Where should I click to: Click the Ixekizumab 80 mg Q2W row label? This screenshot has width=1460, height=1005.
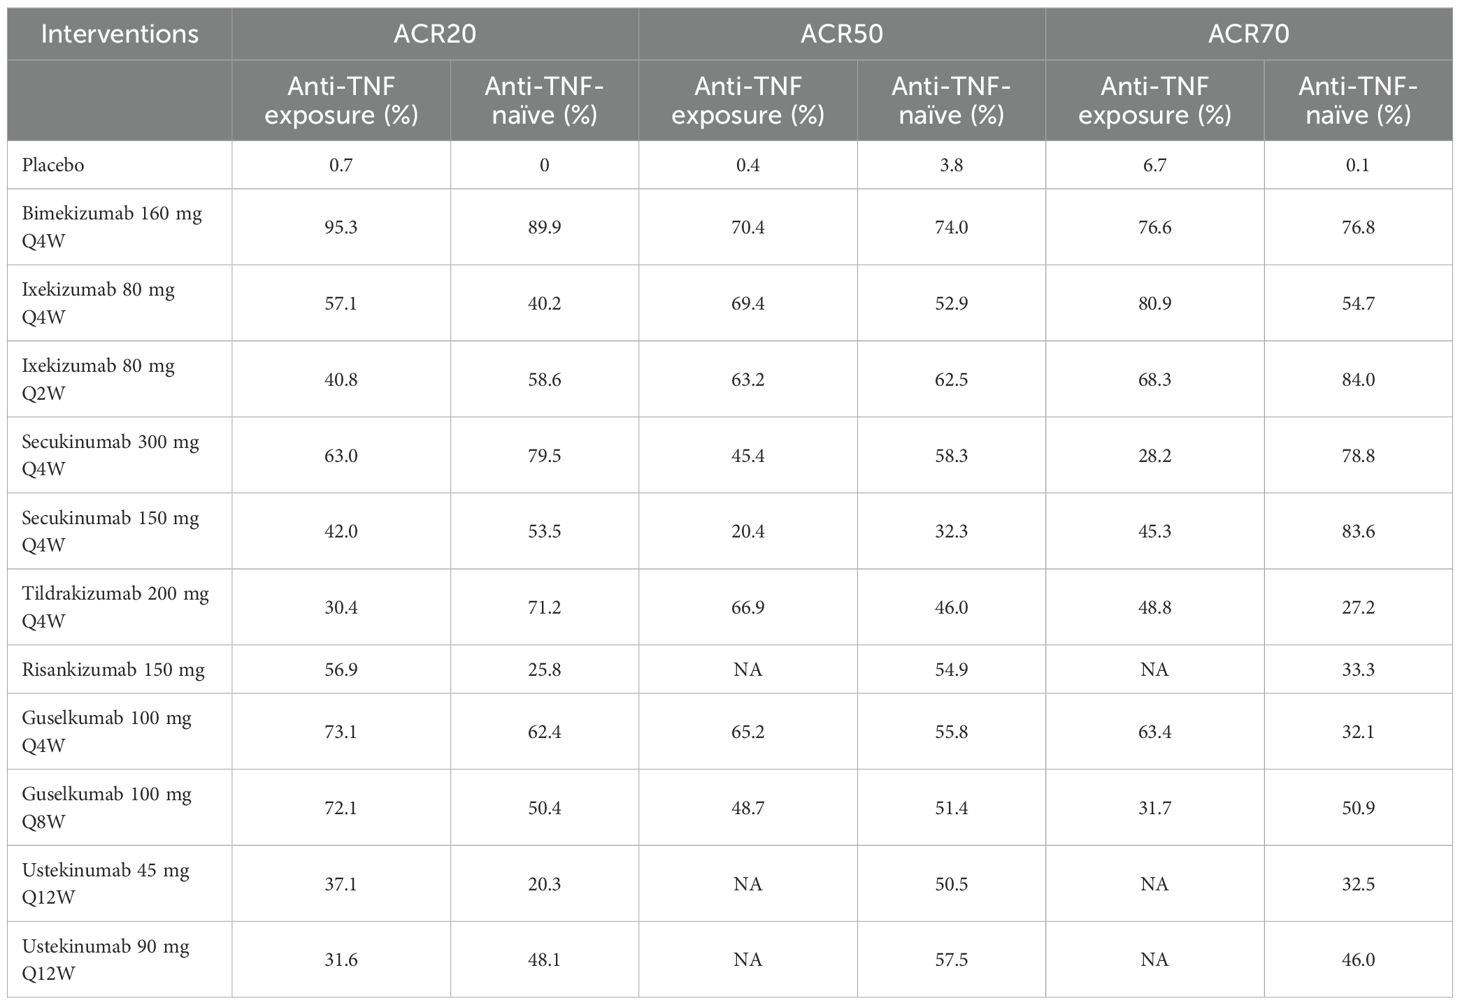click(98, 379)
